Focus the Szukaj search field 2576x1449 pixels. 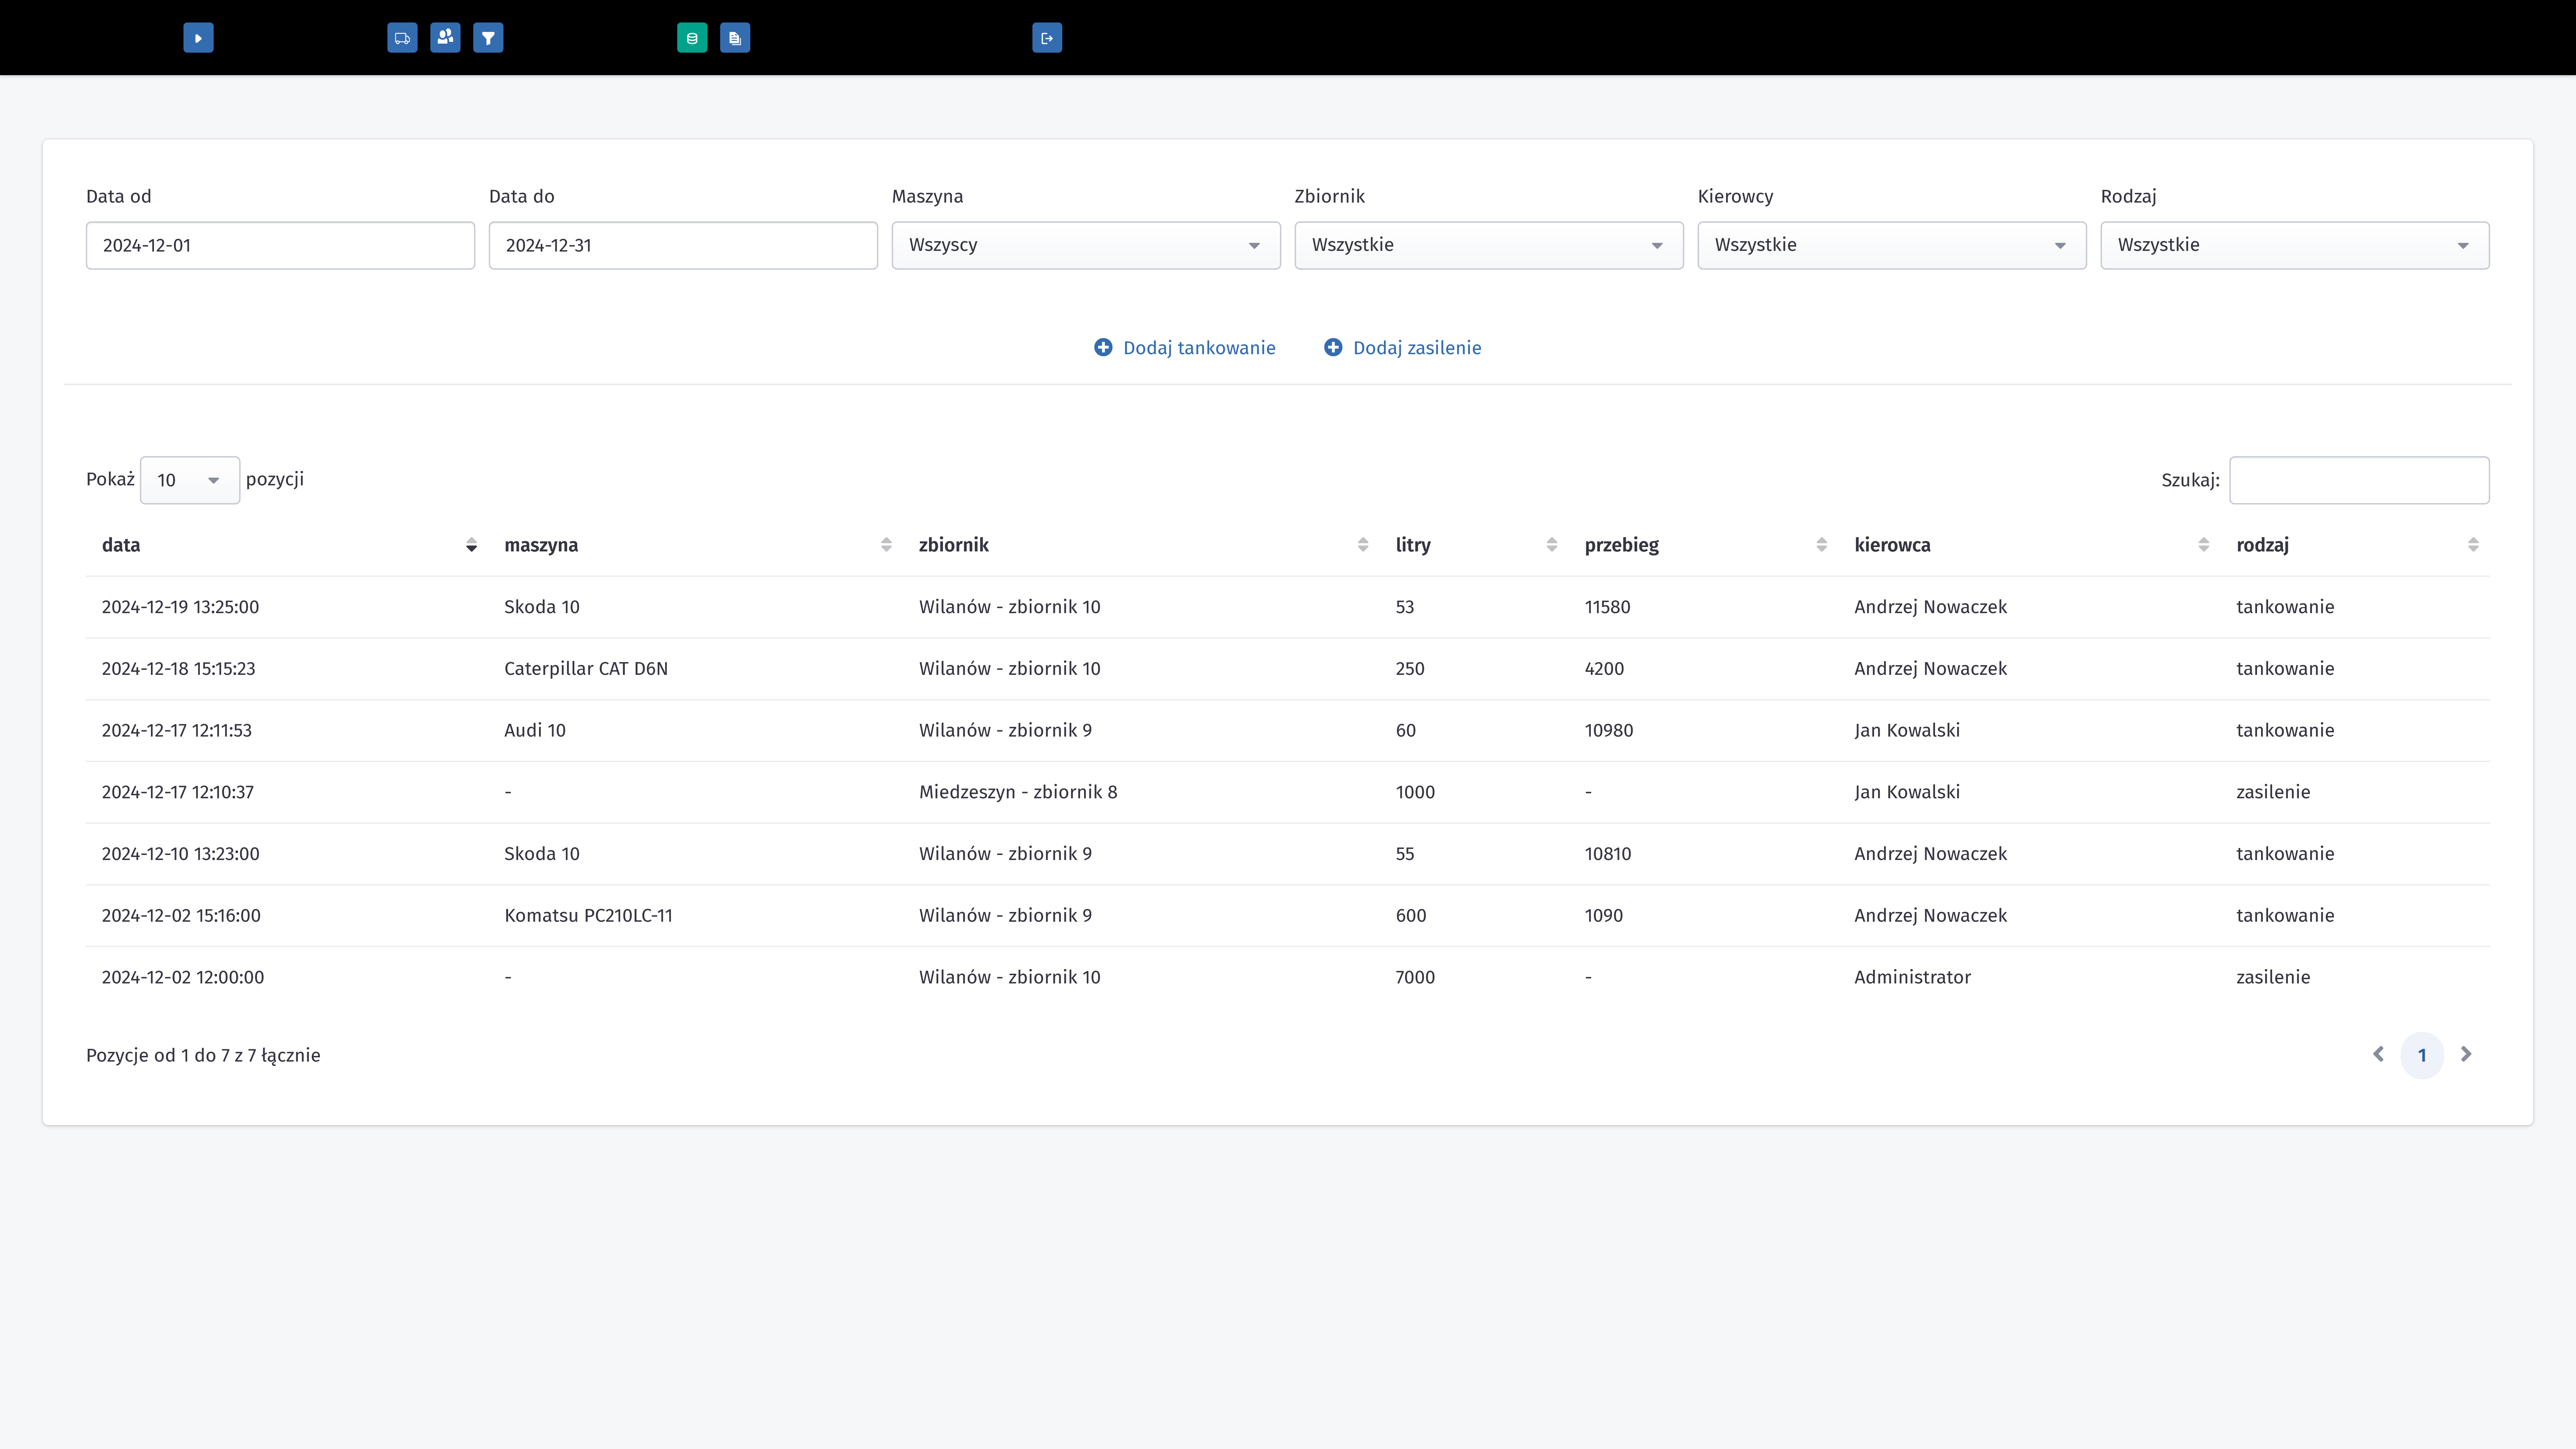[x=2359, y=480]
